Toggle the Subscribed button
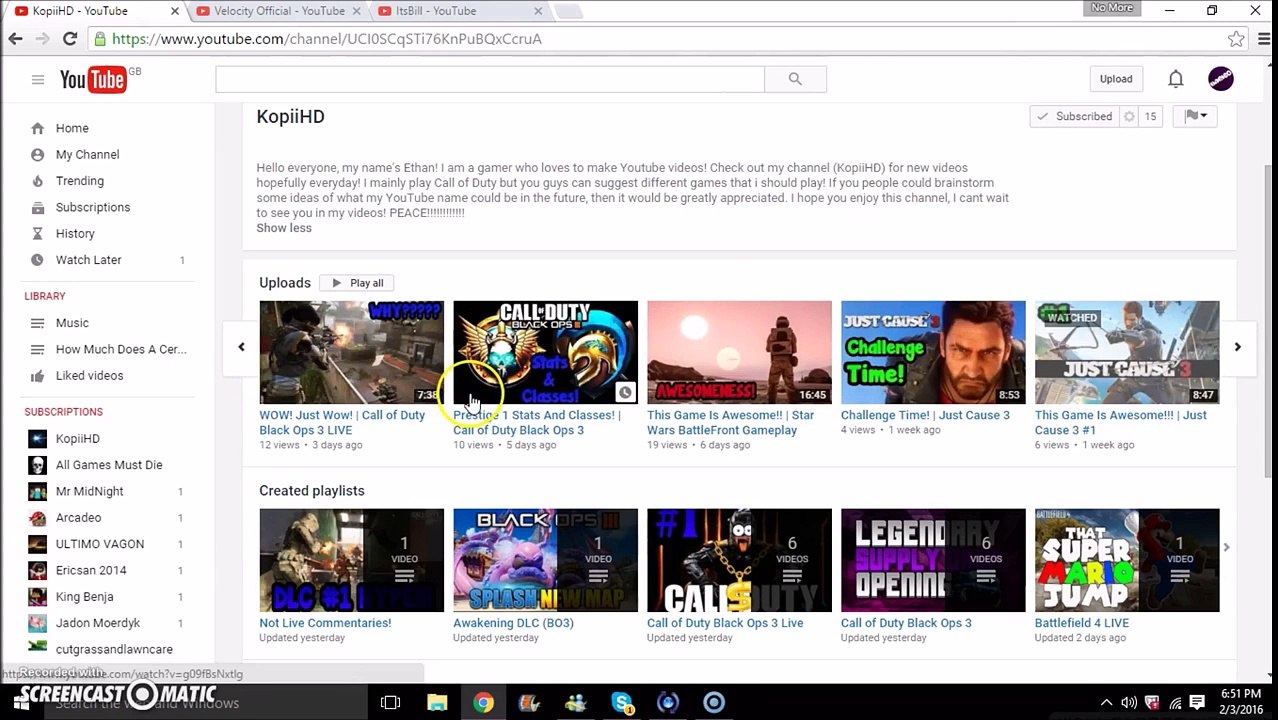 click(1074, 117)
